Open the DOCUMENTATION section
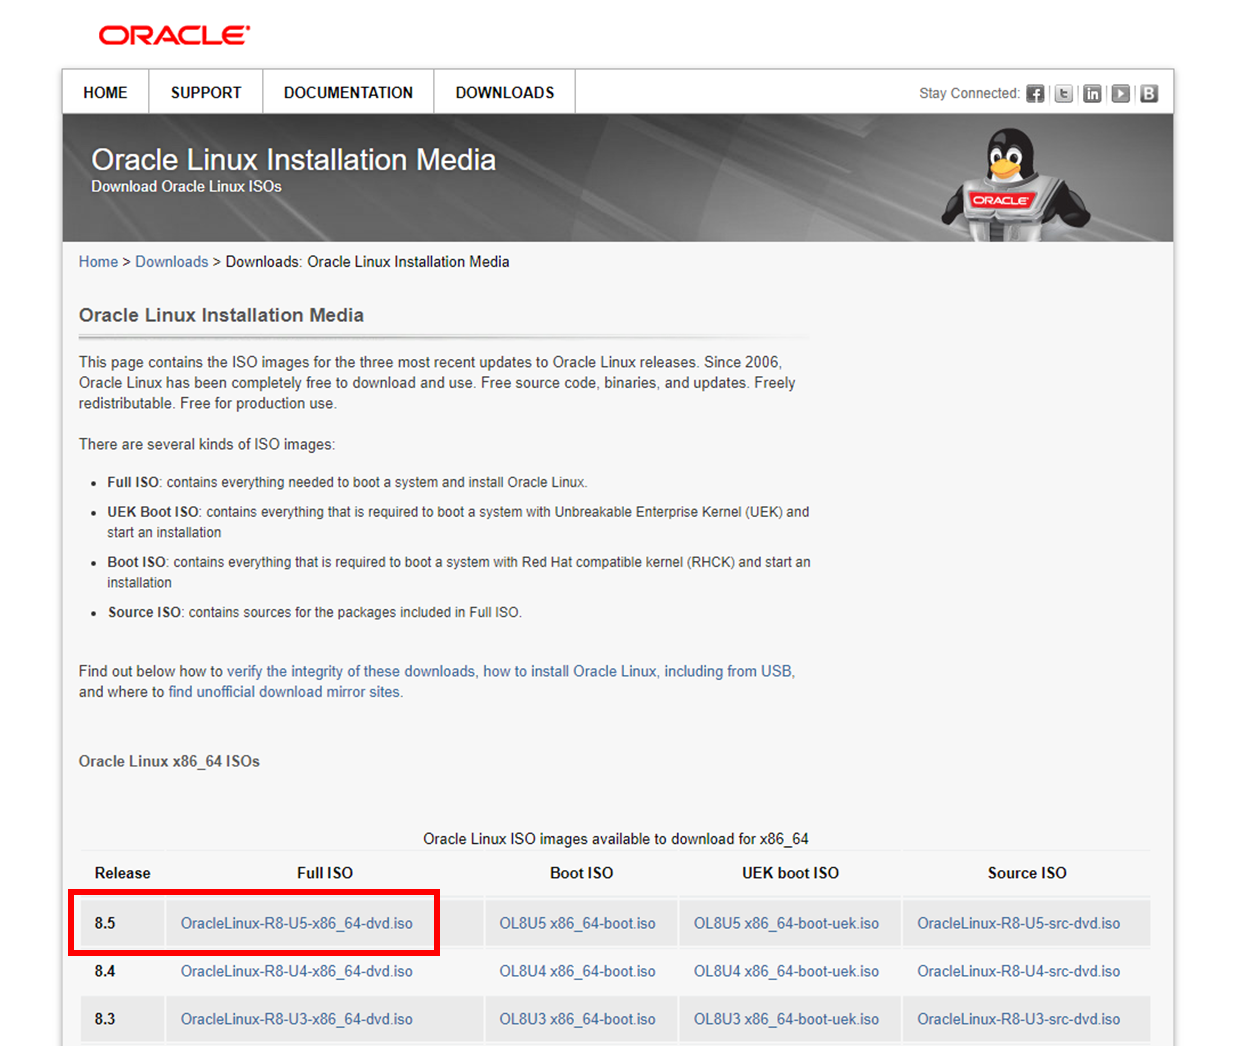The width and height of the screenshot is (1244, 1046). click(x=347, y=91)
